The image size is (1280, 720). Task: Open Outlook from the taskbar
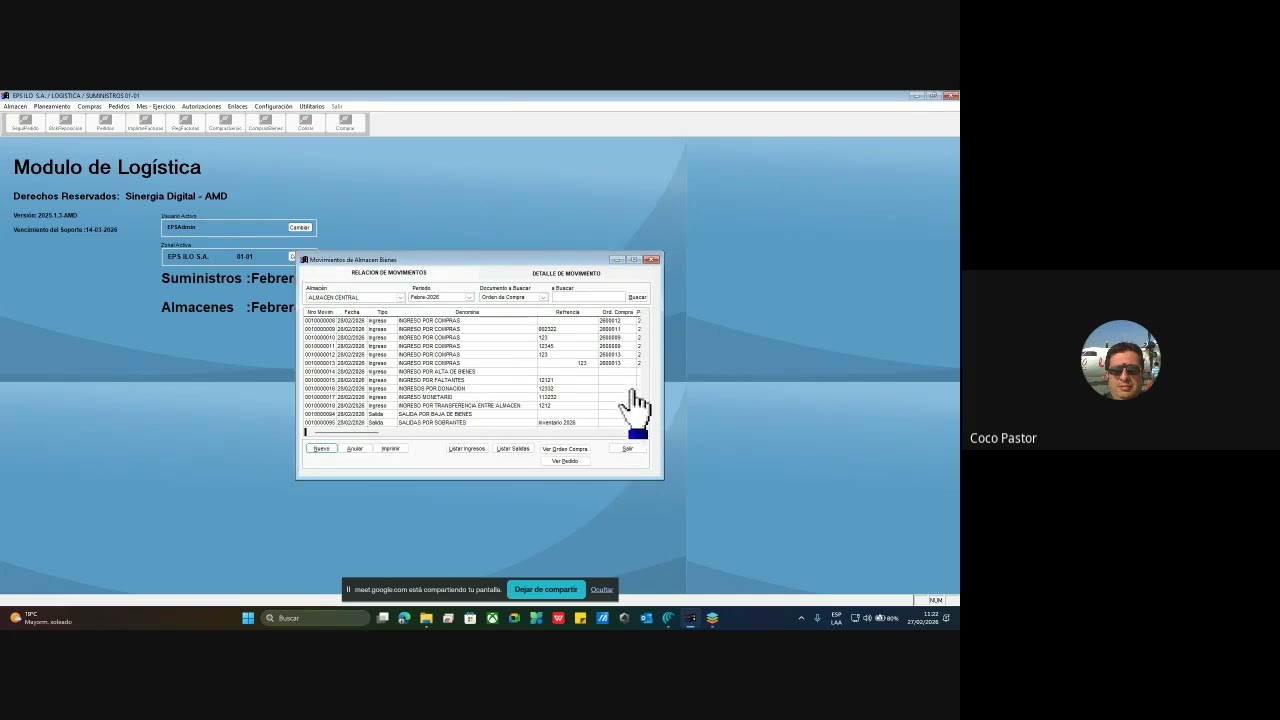click(x=646, y=618)
